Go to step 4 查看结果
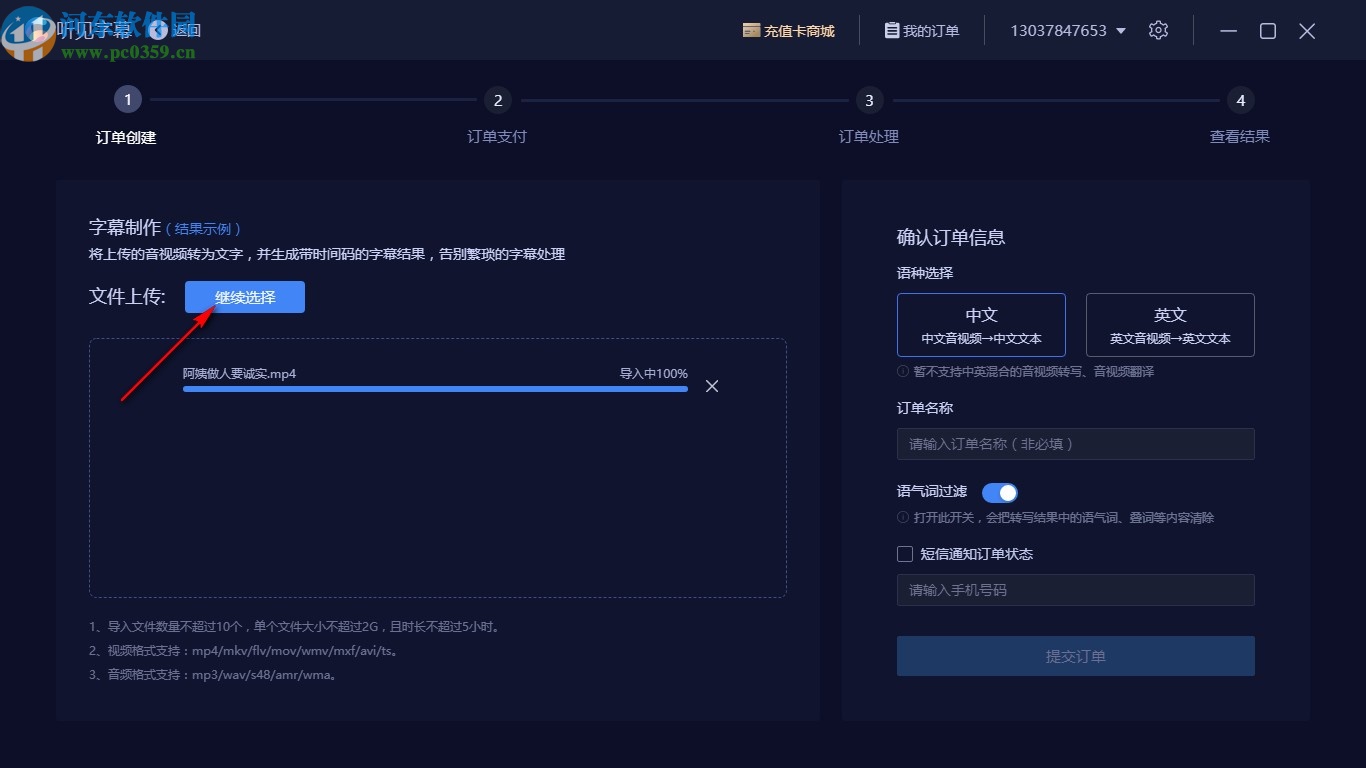This screenshot has width=1366, height=768. tap(1241, 100)
